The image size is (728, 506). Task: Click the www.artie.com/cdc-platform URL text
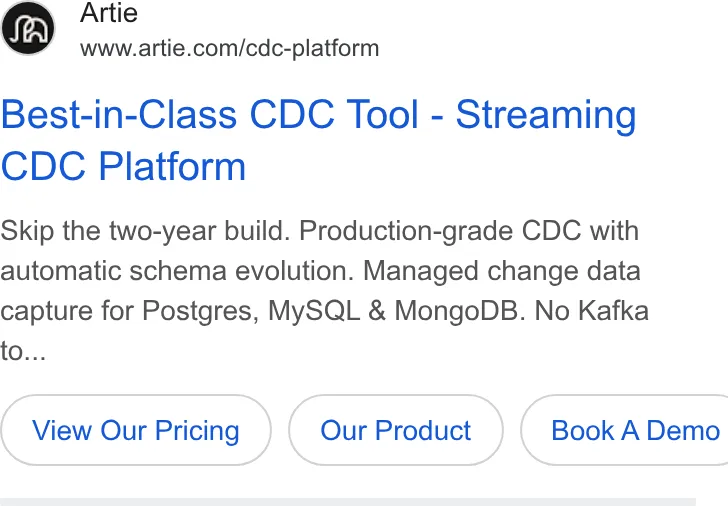tap(229, 49)
